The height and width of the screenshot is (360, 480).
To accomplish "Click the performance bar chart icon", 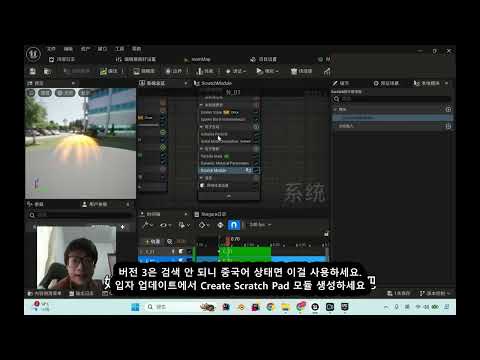I will (x=327, y=71).
